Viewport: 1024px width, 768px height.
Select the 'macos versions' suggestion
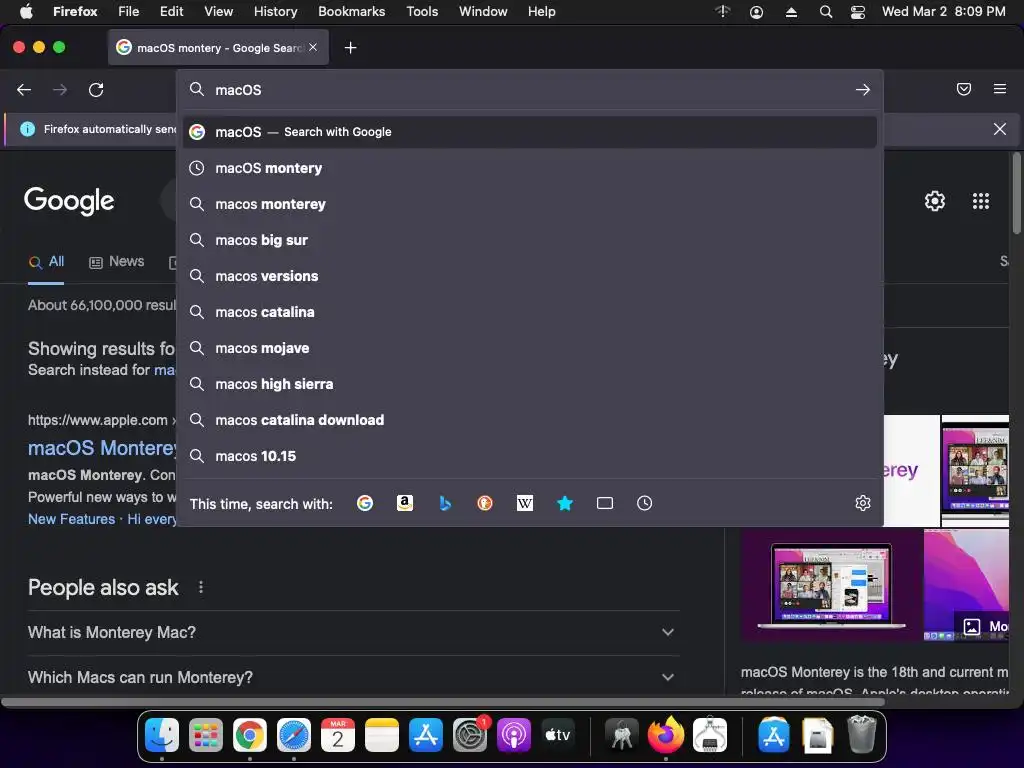tap(530, 276)
